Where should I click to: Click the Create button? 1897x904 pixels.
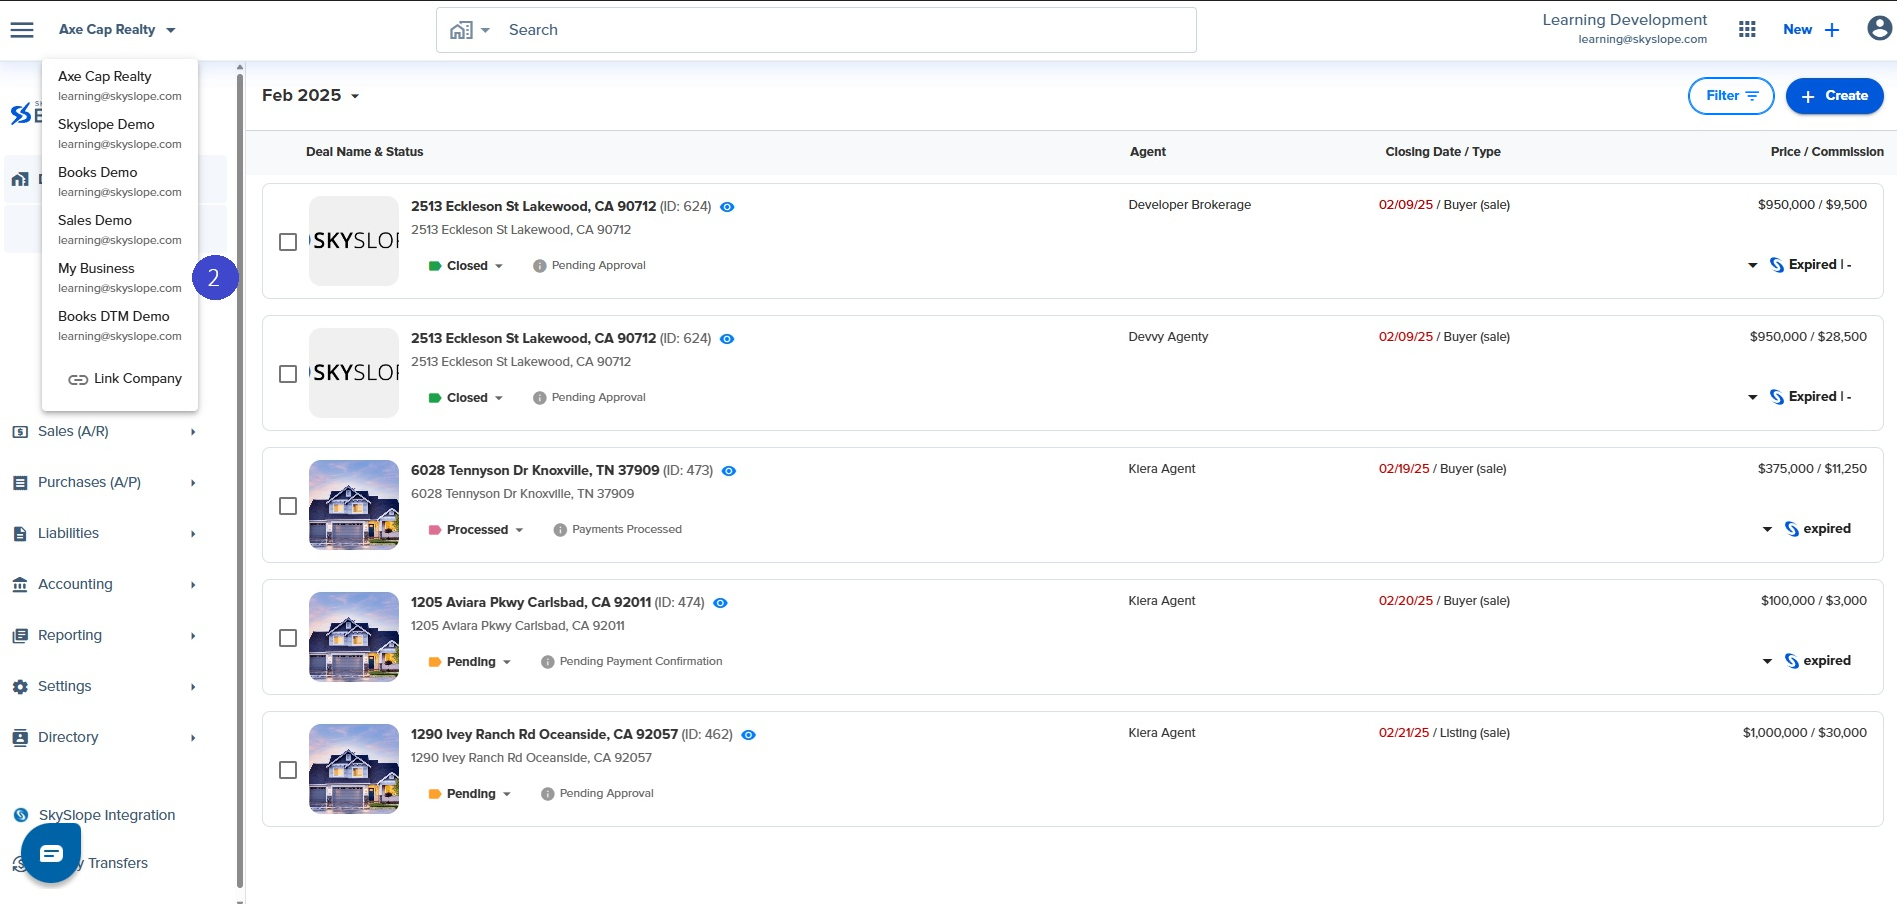pos(1834,96)
